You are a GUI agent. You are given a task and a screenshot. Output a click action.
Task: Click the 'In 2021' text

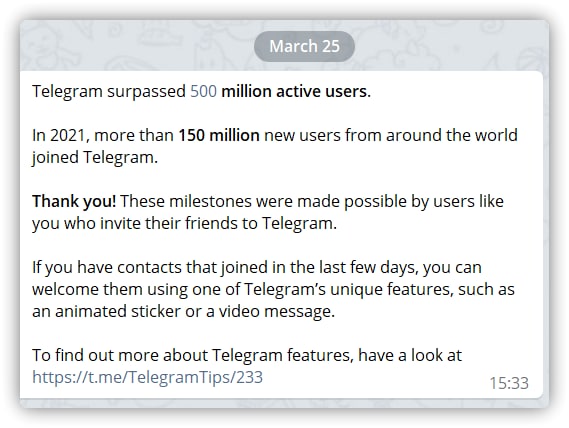coord(58,135)
